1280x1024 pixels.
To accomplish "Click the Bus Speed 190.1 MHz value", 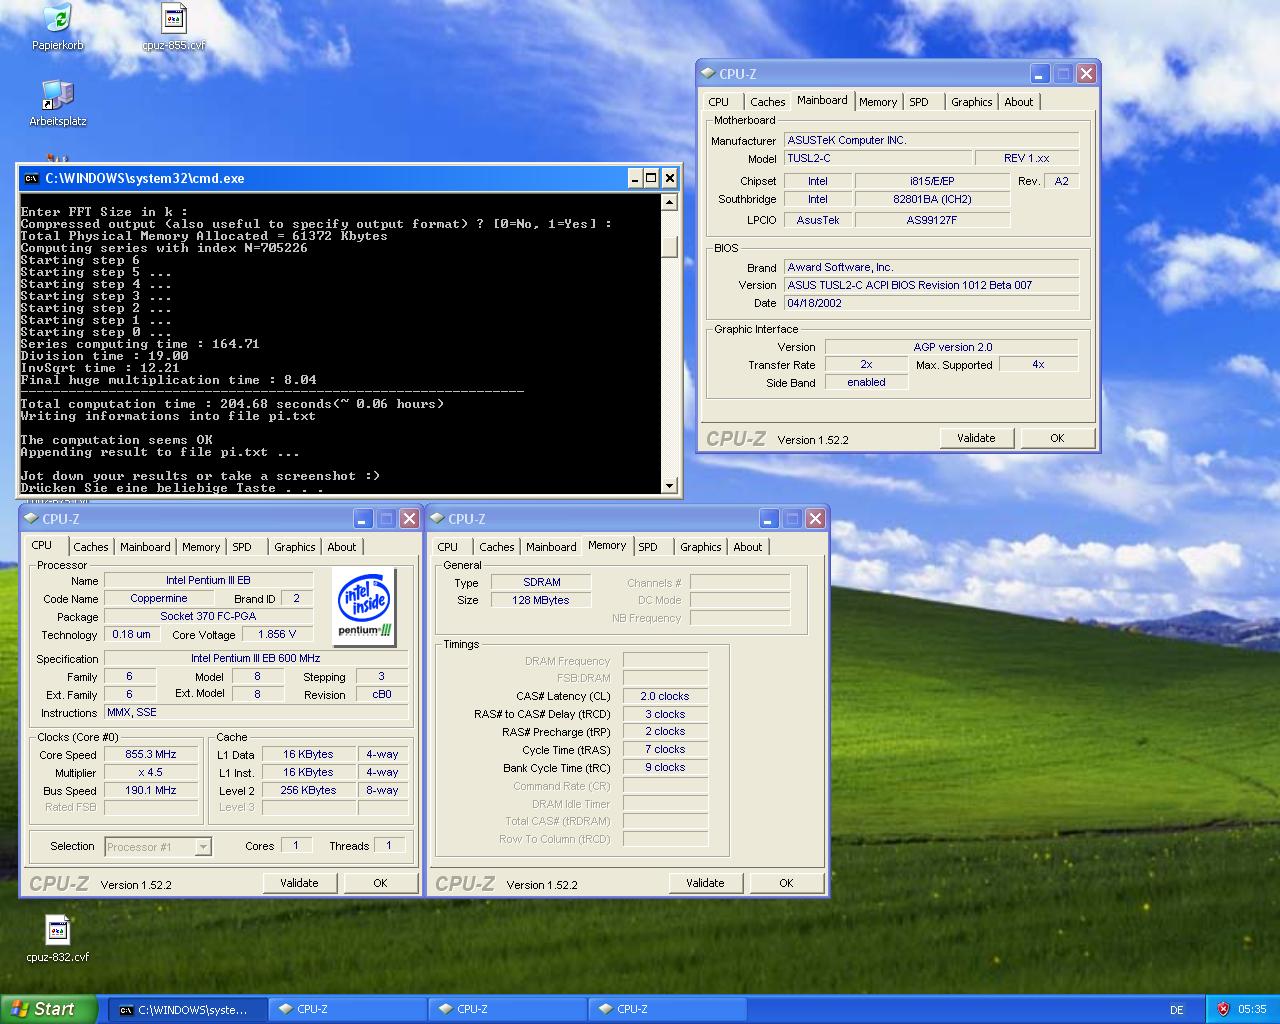I will coord(150,790).
